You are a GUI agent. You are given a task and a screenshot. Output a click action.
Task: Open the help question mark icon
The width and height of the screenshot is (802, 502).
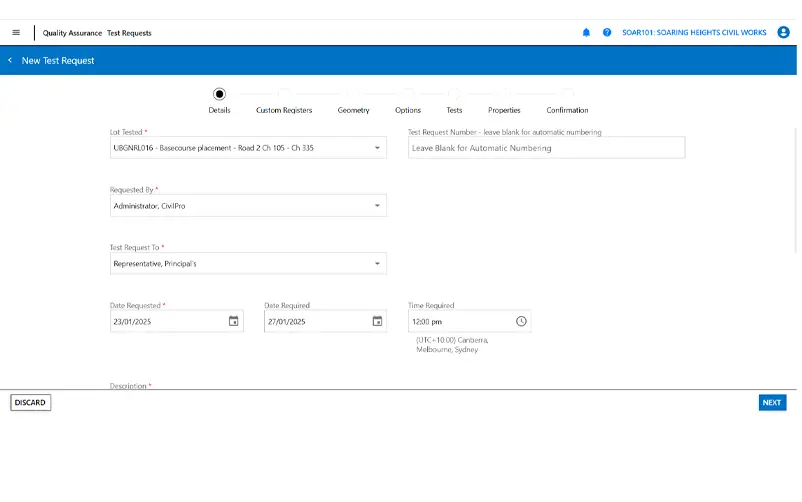[x=607, y=33]
